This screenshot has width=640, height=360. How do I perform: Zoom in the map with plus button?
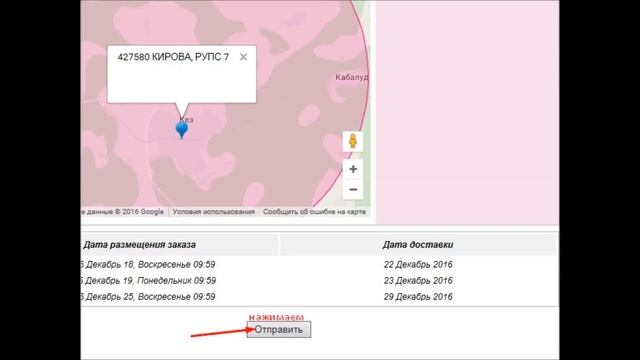pyautogui.click(x=353, y=169)
